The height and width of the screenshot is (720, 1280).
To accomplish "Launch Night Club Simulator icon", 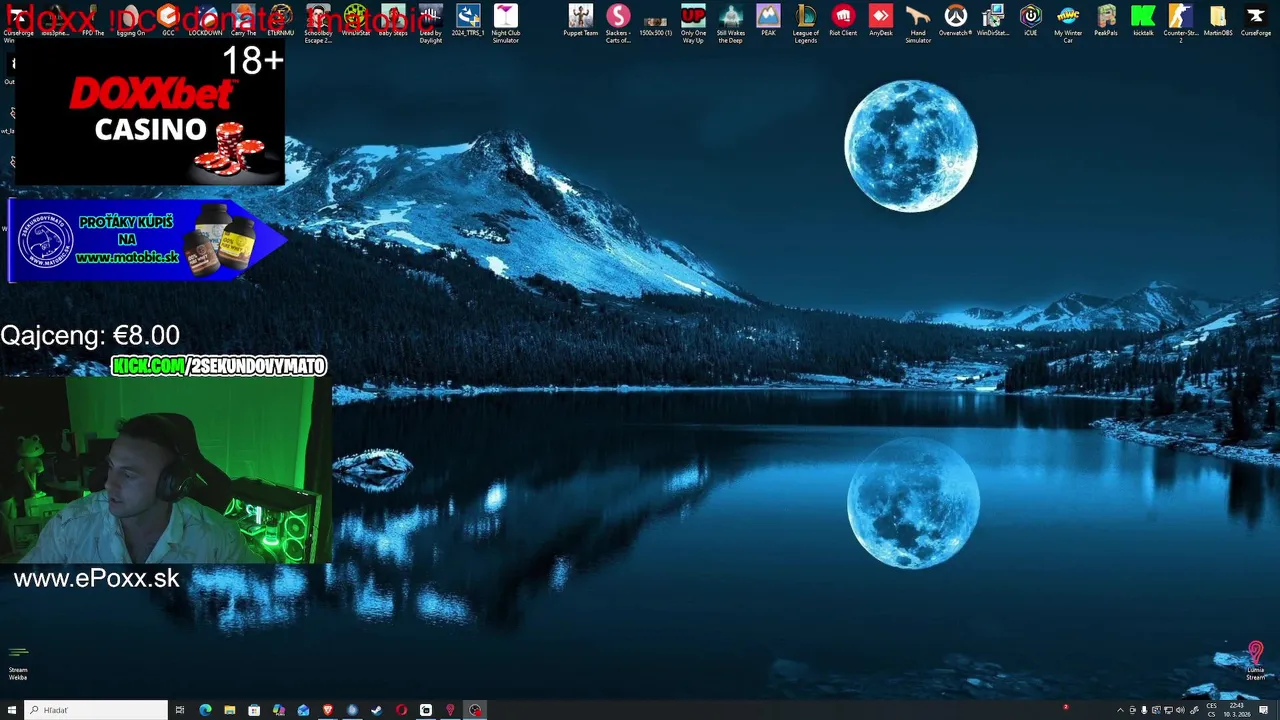I will point(506,23).
